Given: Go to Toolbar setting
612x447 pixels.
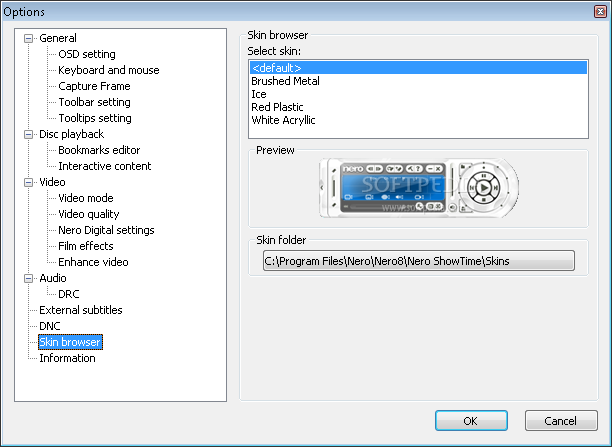Looking at the screenshot, I should 94,102.
